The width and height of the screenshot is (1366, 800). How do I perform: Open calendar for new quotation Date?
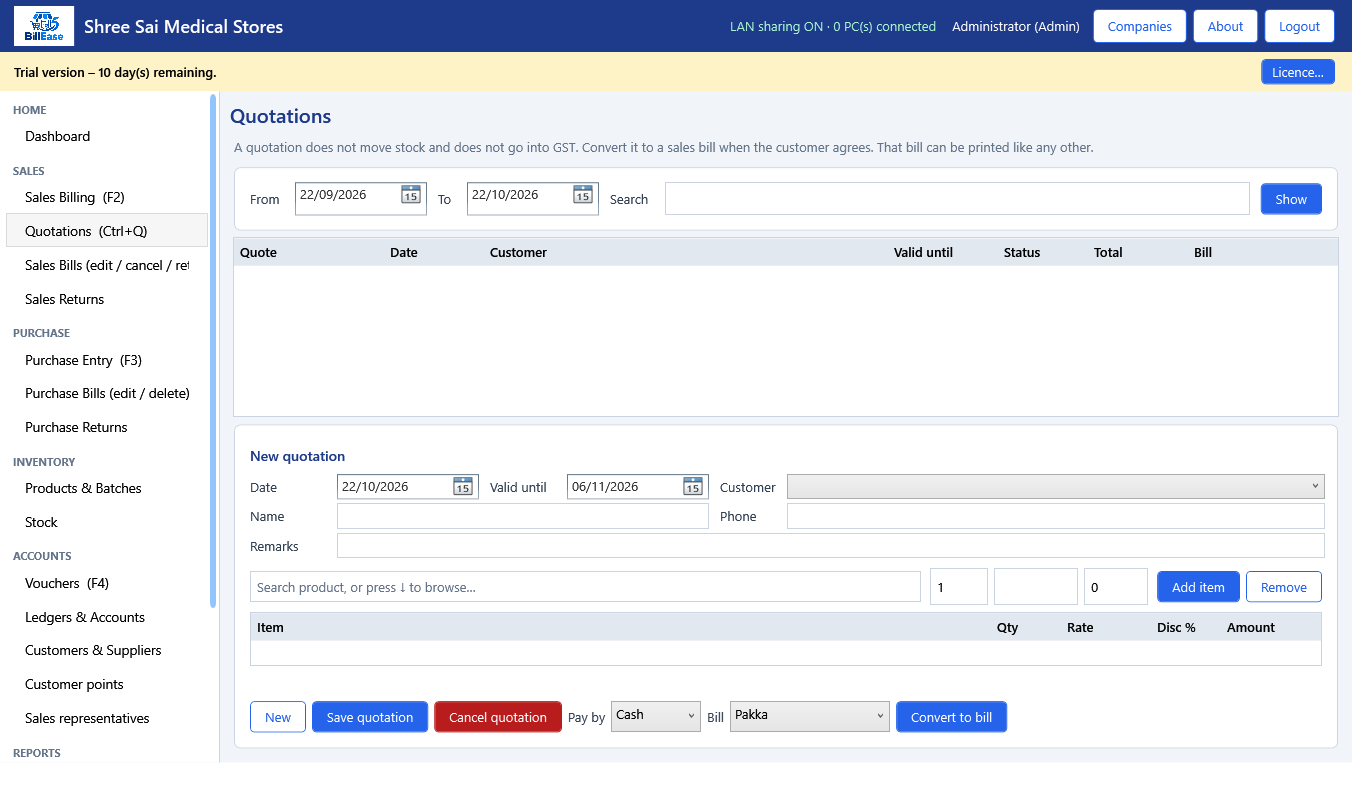point(463,487)
